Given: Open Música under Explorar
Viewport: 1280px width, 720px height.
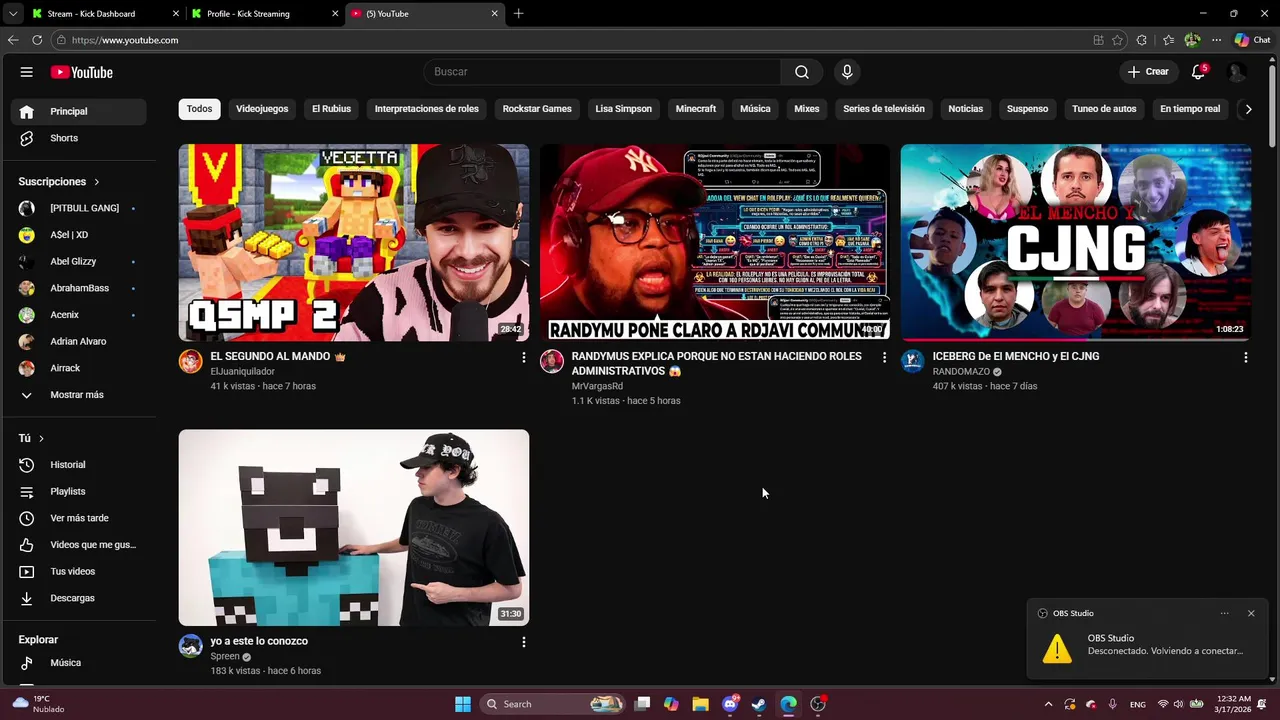Looking at the screenshot, I should [79, 663].
